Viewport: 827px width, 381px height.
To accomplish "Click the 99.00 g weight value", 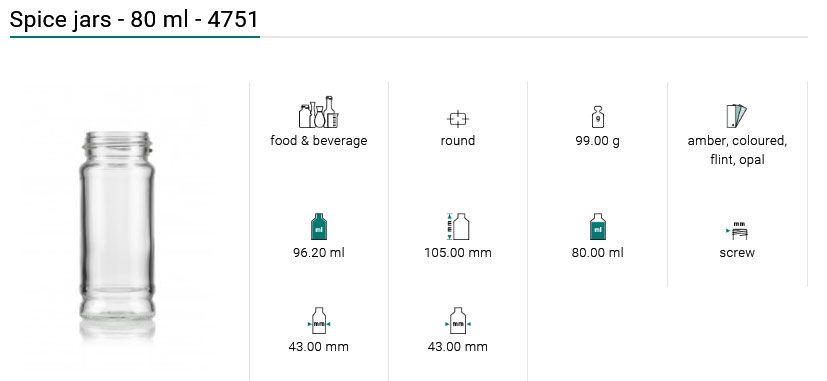I will click(598, 141).
